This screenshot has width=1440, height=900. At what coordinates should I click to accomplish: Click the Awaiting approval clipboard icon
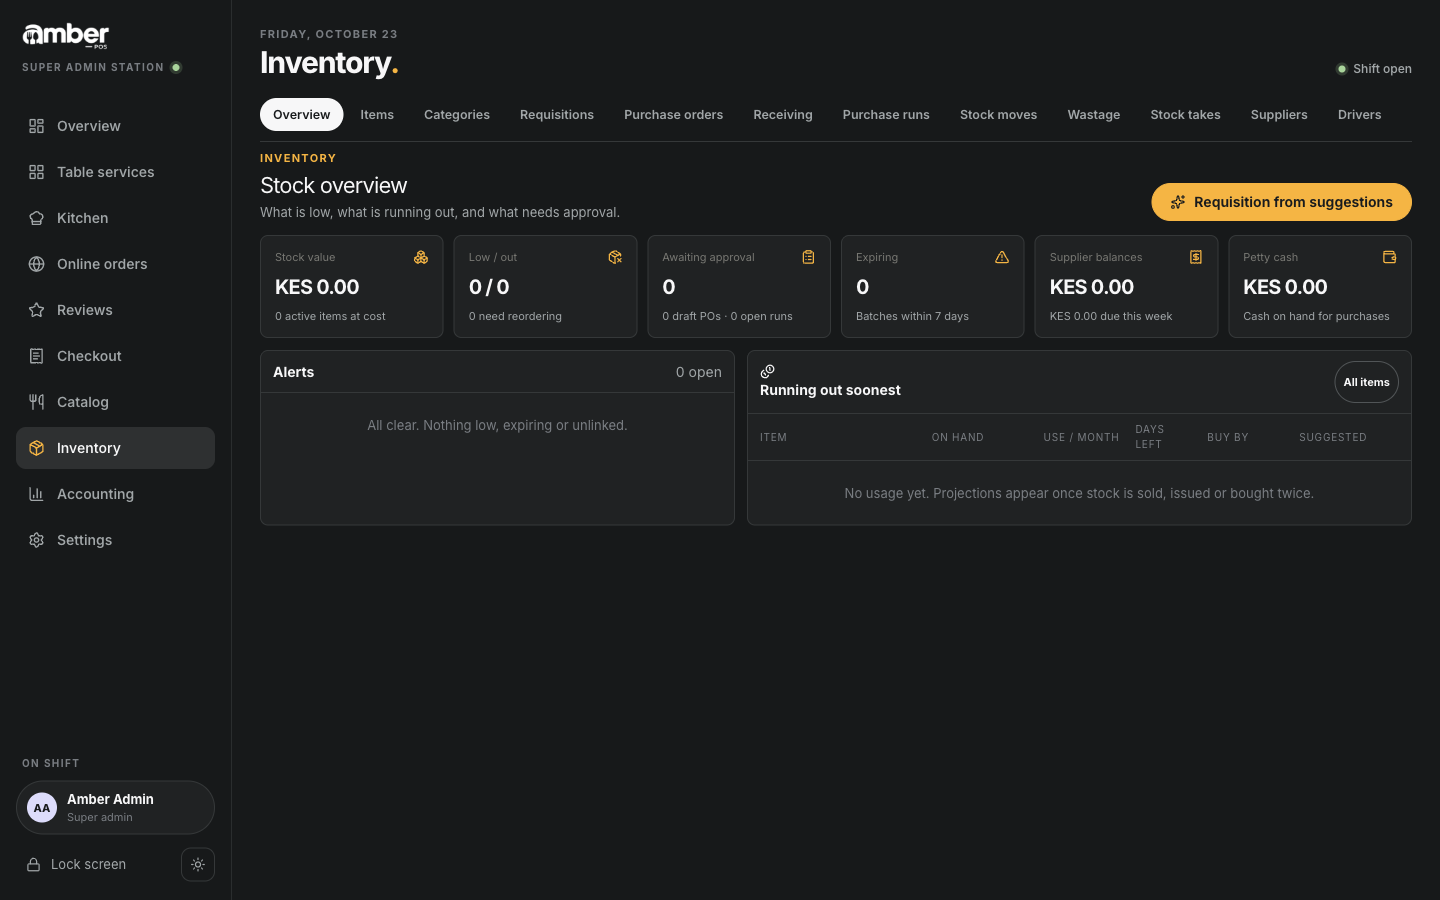[808, 257]
